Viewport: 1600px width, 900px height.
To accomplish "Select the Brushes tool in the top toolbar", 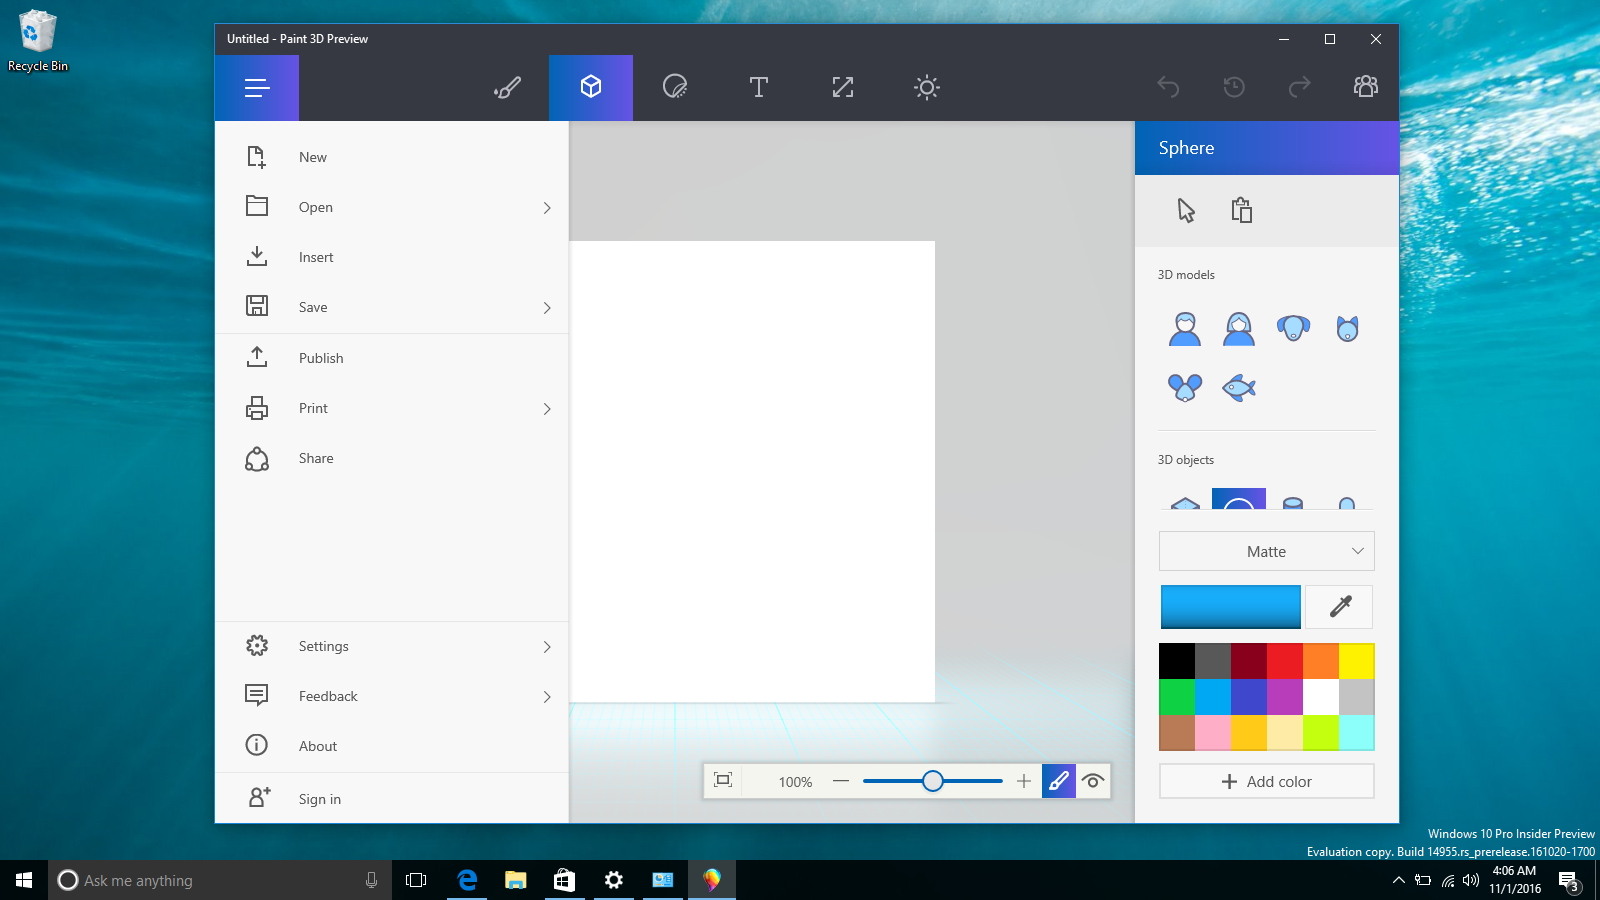I will (506, 87).
